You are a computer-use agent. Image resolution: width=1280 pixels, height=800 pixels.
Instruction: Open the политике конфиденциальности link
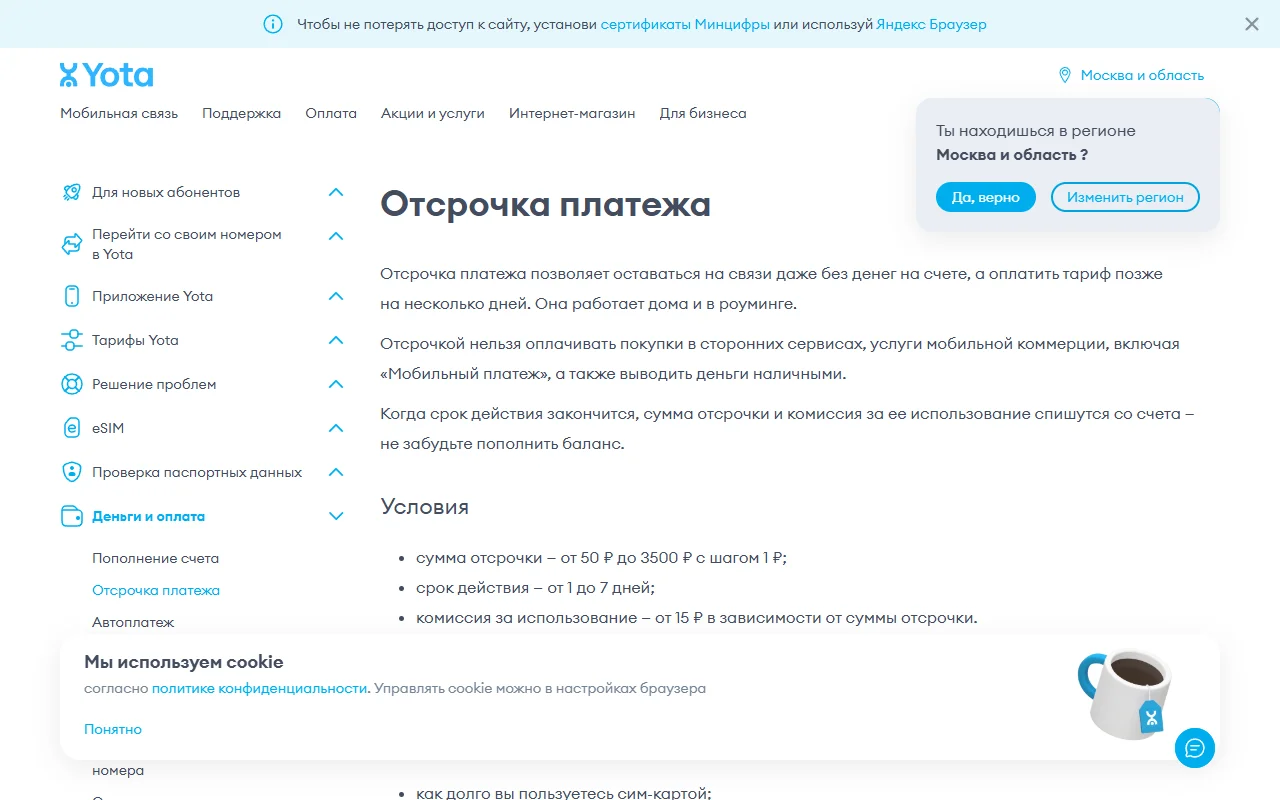point(259,688)
